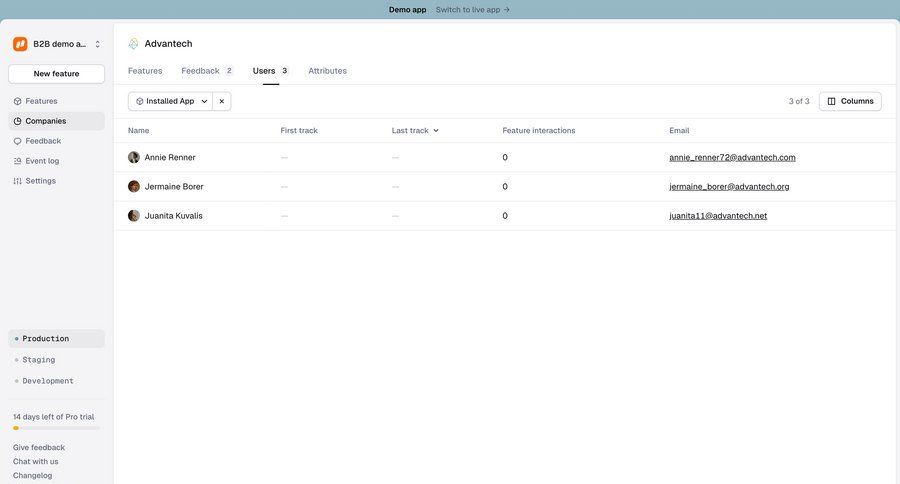The image size is (900, 484).
Task: Open the Annie Renner user row
Action: [x=506, y=157]
